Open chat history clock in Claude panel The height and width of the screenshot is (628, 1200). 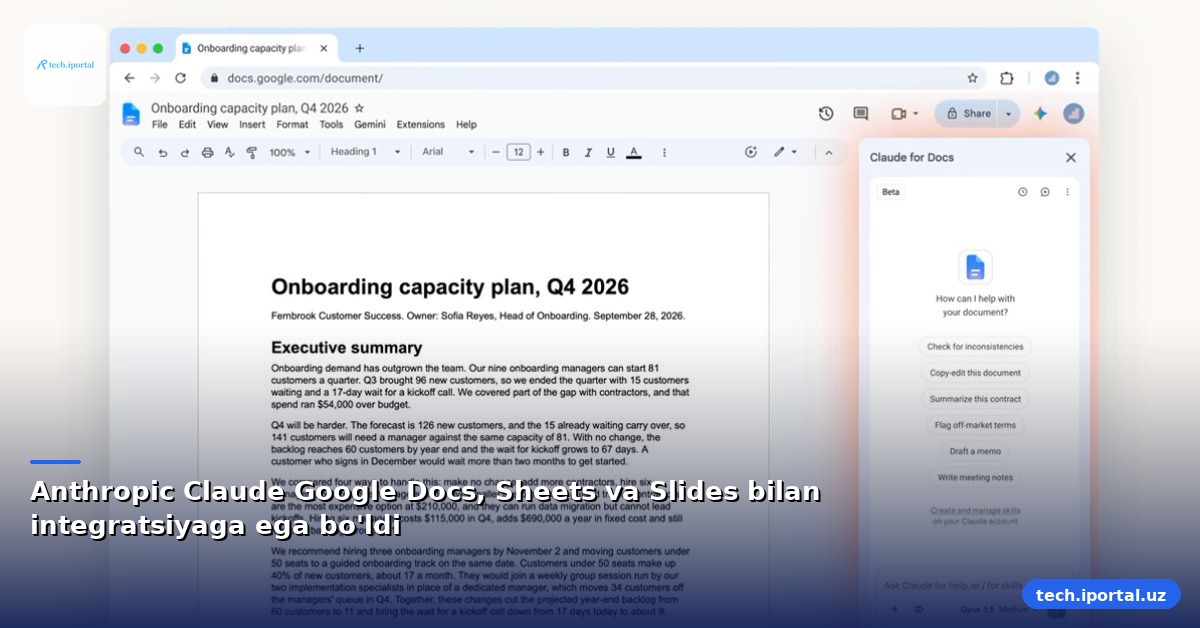coord(1022,192)
